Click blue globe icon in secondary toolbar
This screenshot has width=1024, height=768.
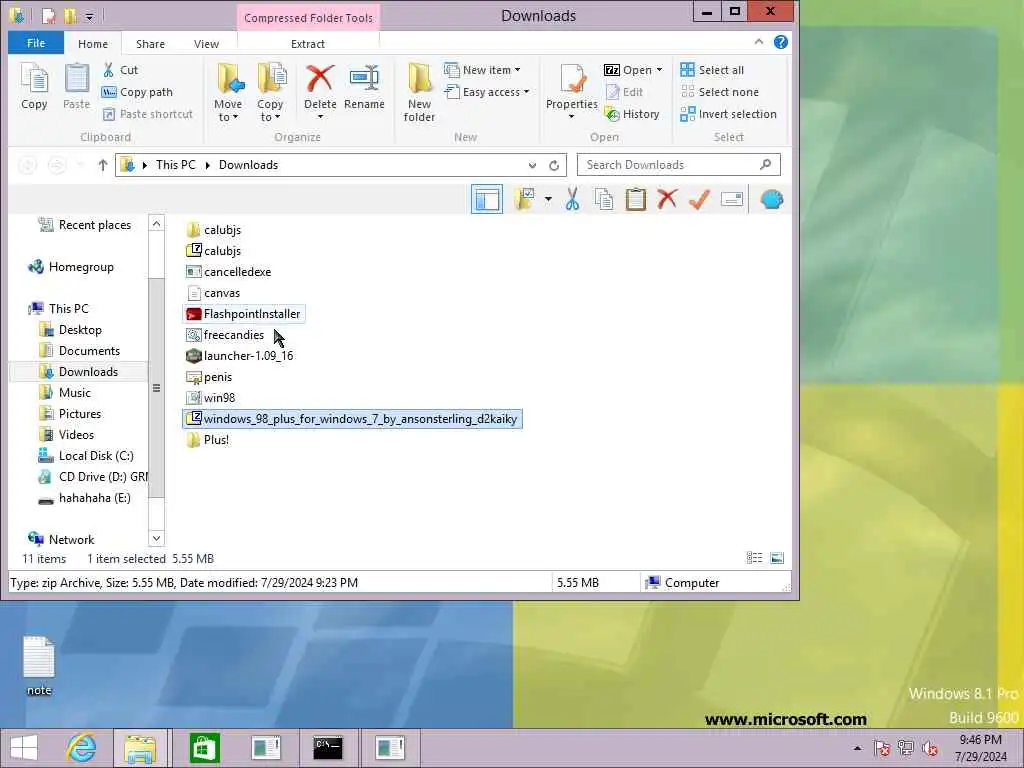(x=771, y=199)
